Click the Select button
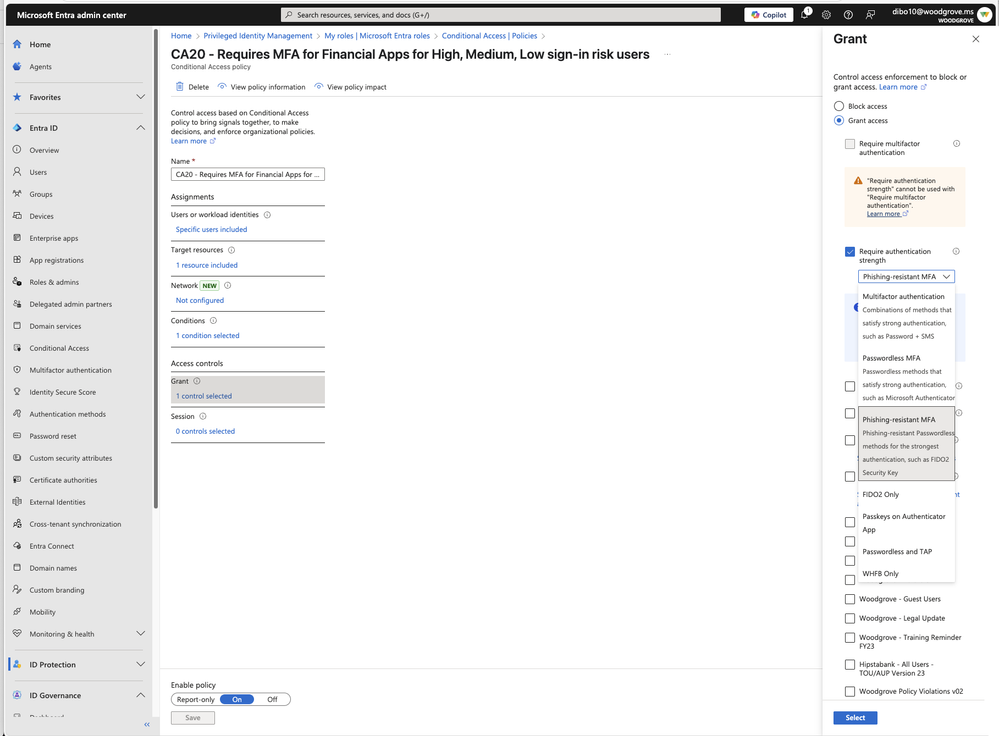 855,718
